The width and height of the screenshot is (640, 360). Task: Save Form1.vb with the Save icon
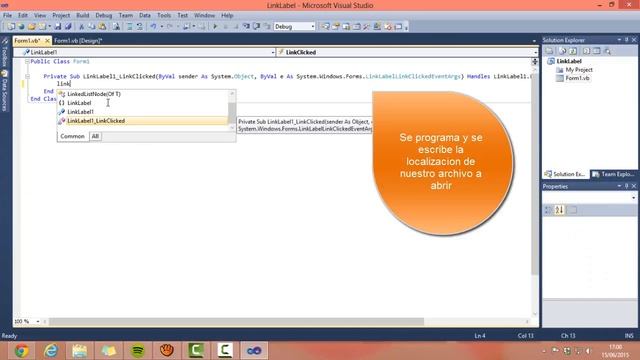pos(58,27)
